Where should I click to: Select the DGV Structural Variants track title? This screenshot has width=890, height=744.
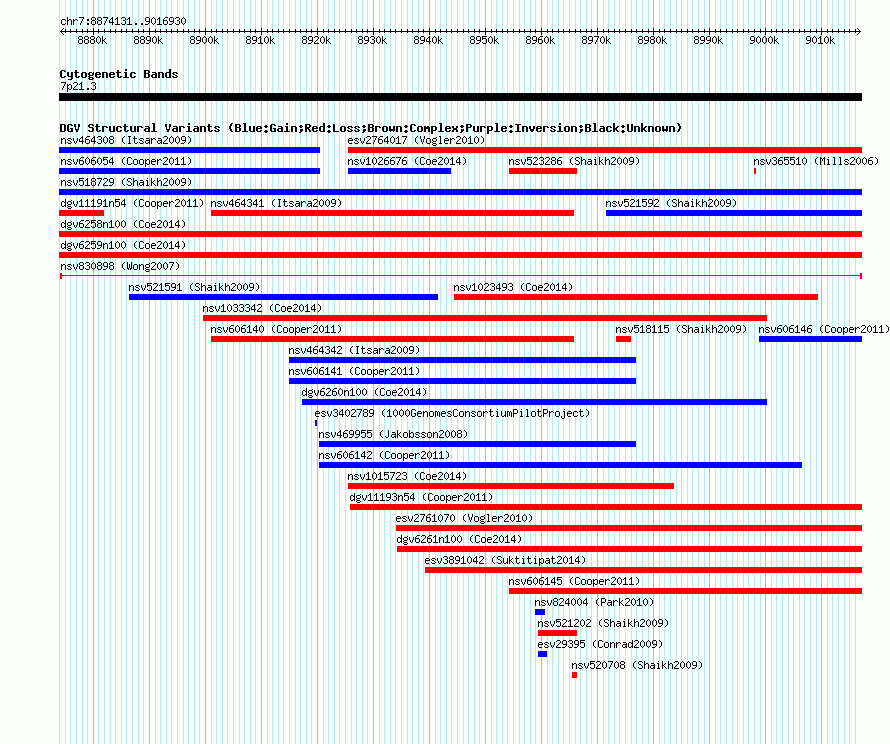[371, 128]
